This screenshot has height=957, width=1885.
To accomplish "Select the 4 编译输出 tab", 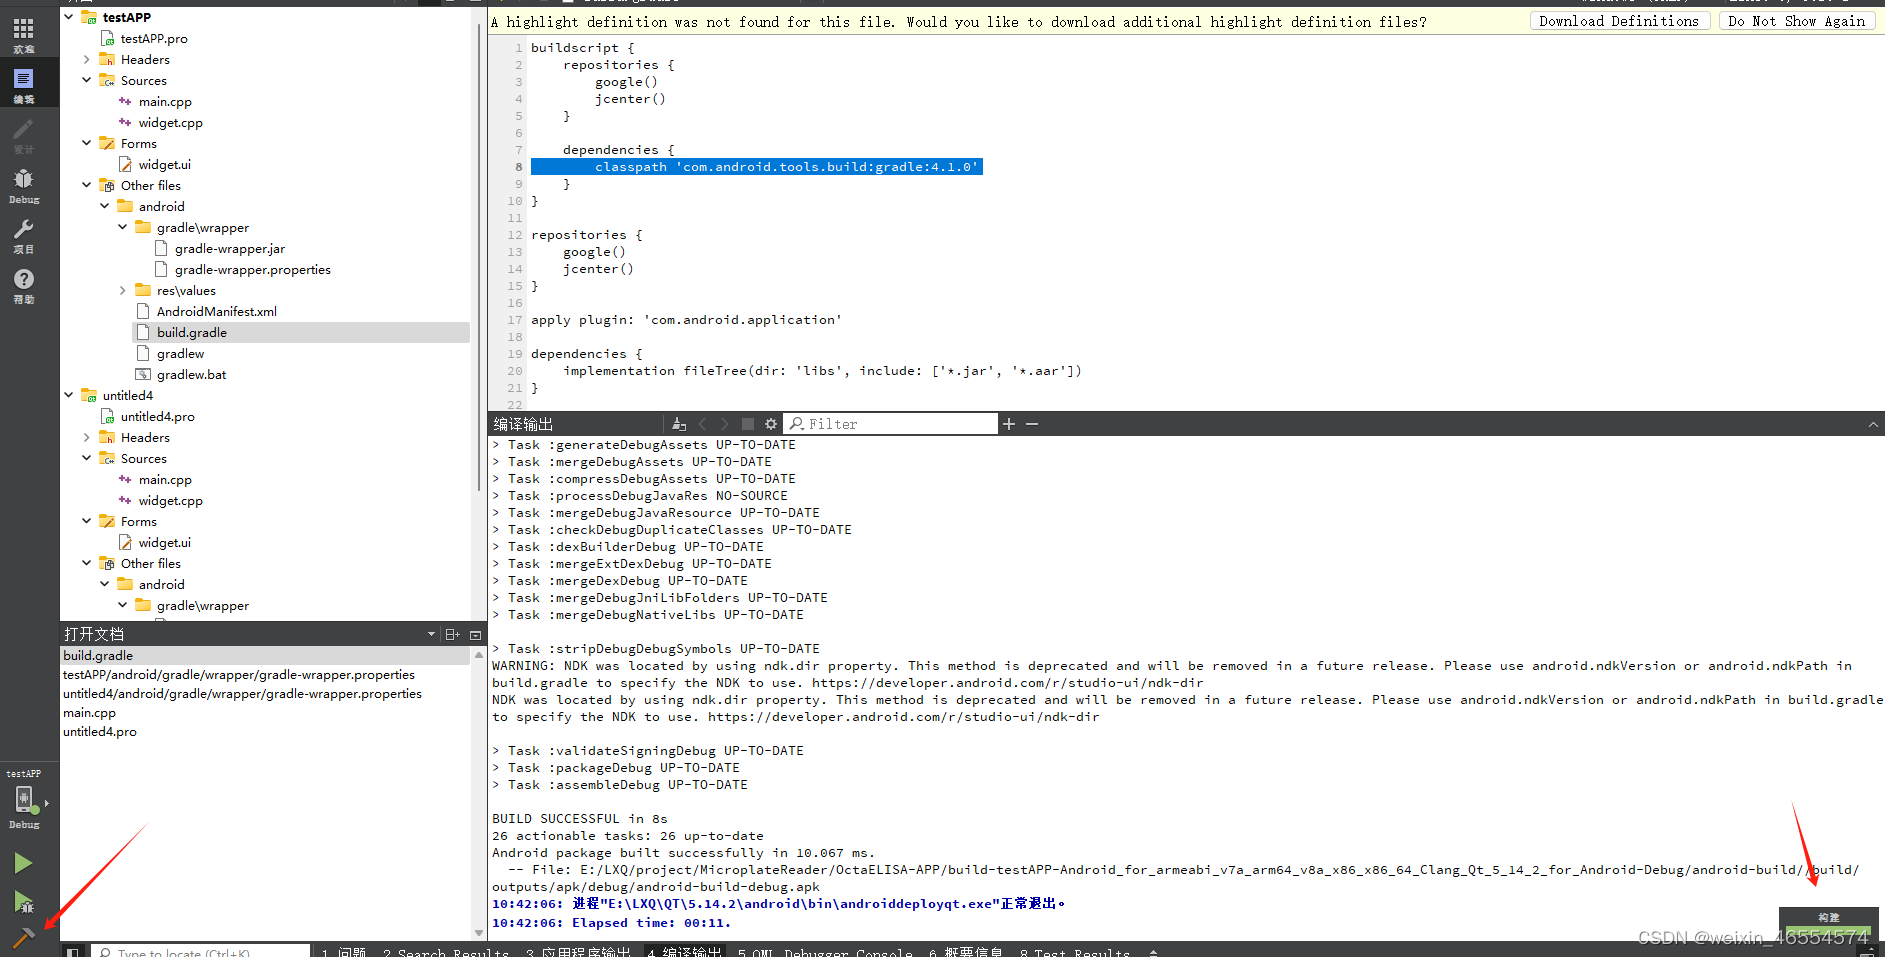I will 684,952.
